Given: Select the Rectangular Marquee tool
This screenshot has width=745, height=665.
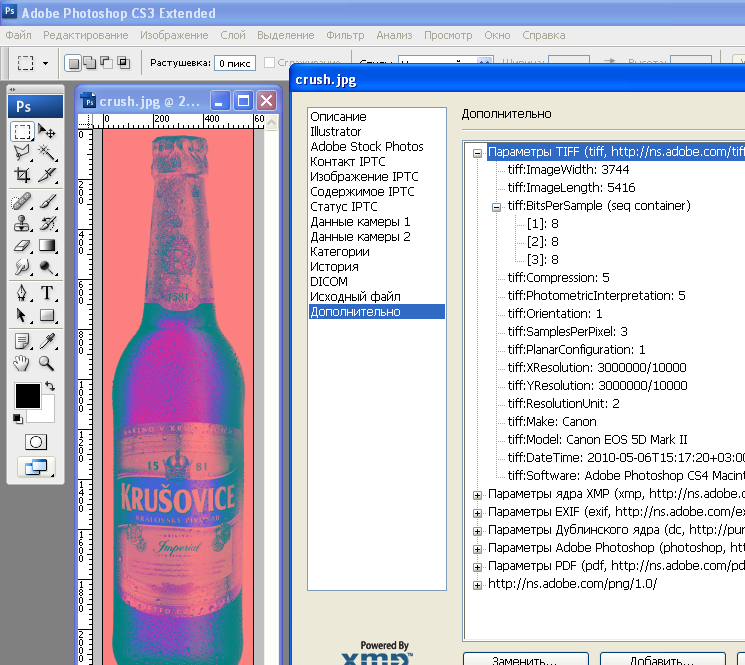Looking at the screenshot, I should pos(22,131).
